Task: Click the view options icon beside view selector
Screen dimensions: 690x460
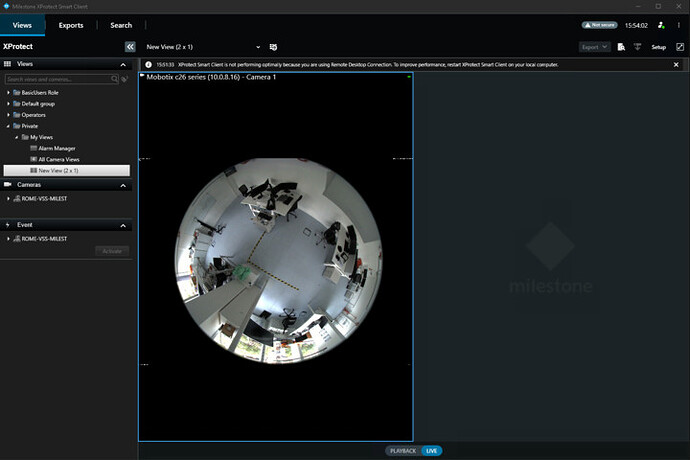Action: coord(274,47)
